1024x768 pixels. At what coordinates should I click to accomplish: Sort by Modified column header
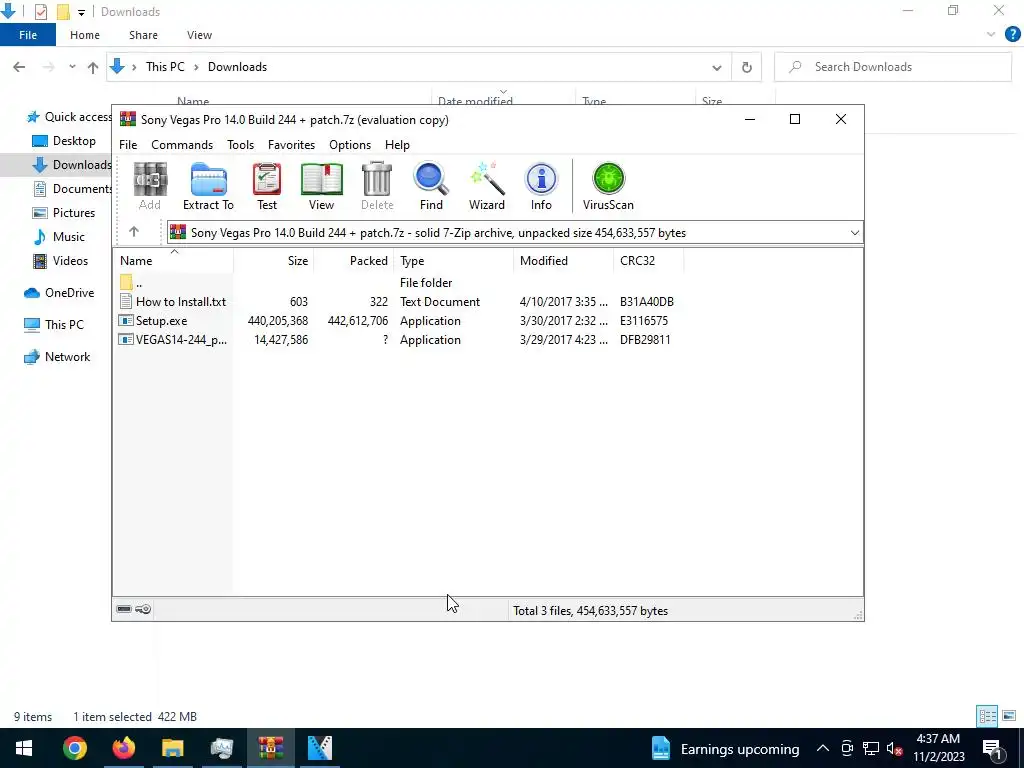click(x=564, y=261)
